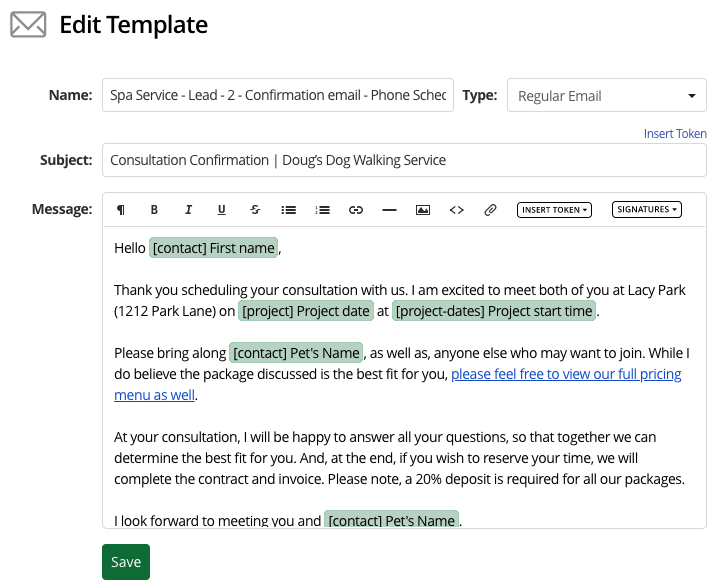719x587 pixels.
Task: Toggle italic text formatting
Action: (188, 210)
